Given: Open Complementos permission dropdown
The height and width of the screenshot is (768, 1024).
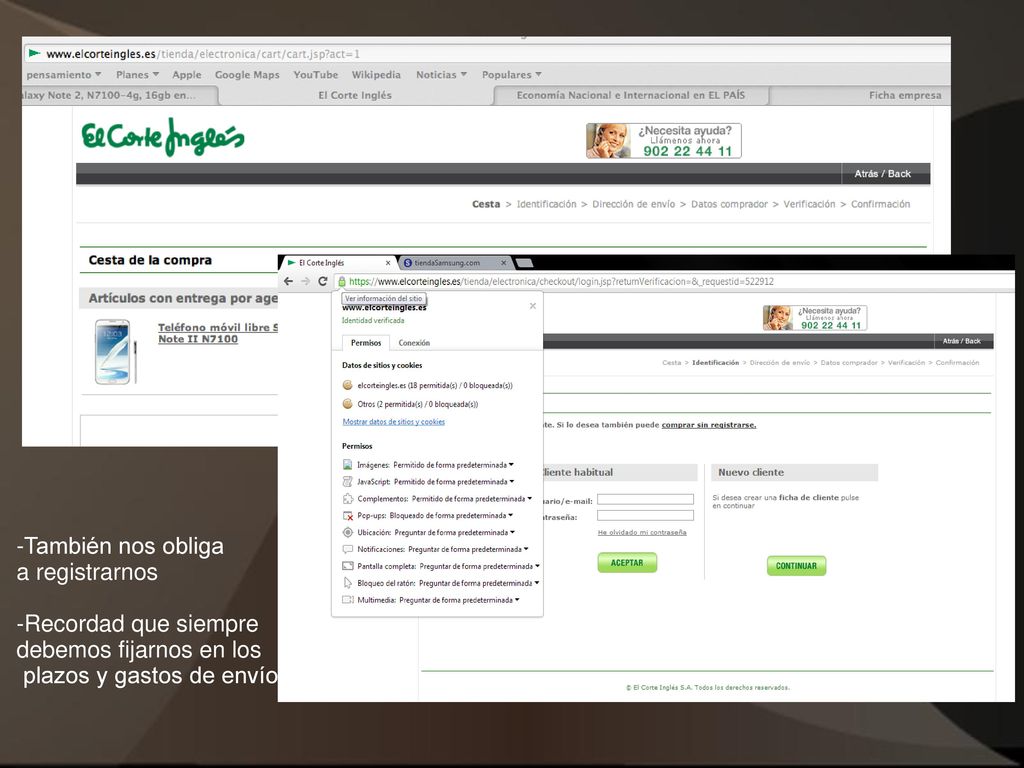Looking at the screenshot, I should [530, 498].
